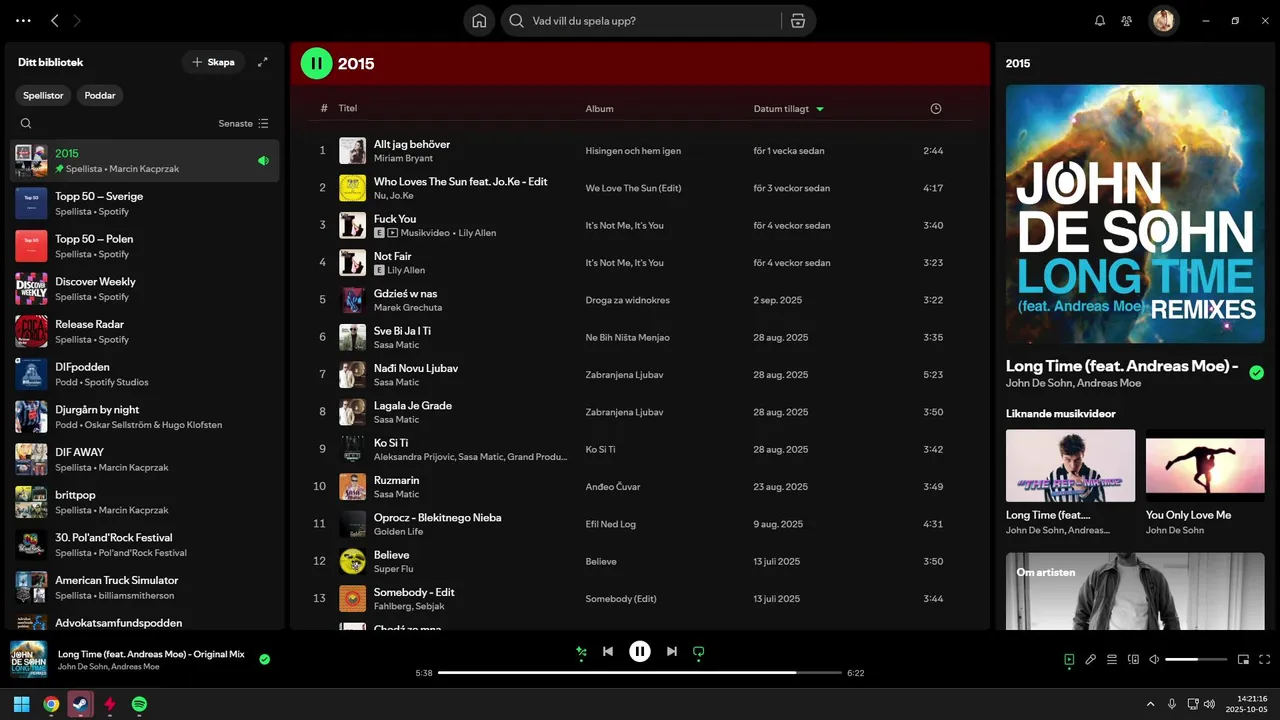Toggle smart shuffle button
Screen dimensions: 1280x720
[x=581, y=652]
